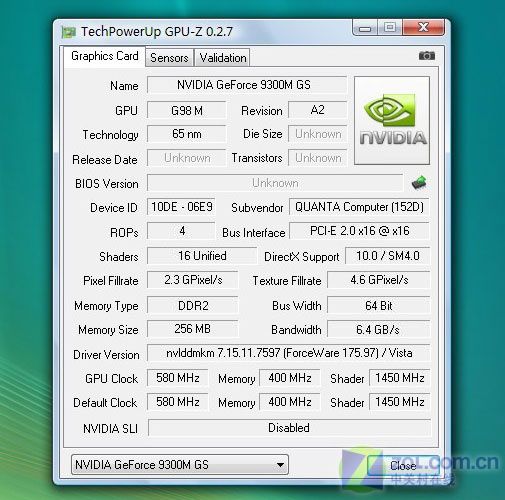The image size is (505, 500).
Task: Click Pixel Fillrate value 2.3 GPixel/s
Action: click(193, 280)
